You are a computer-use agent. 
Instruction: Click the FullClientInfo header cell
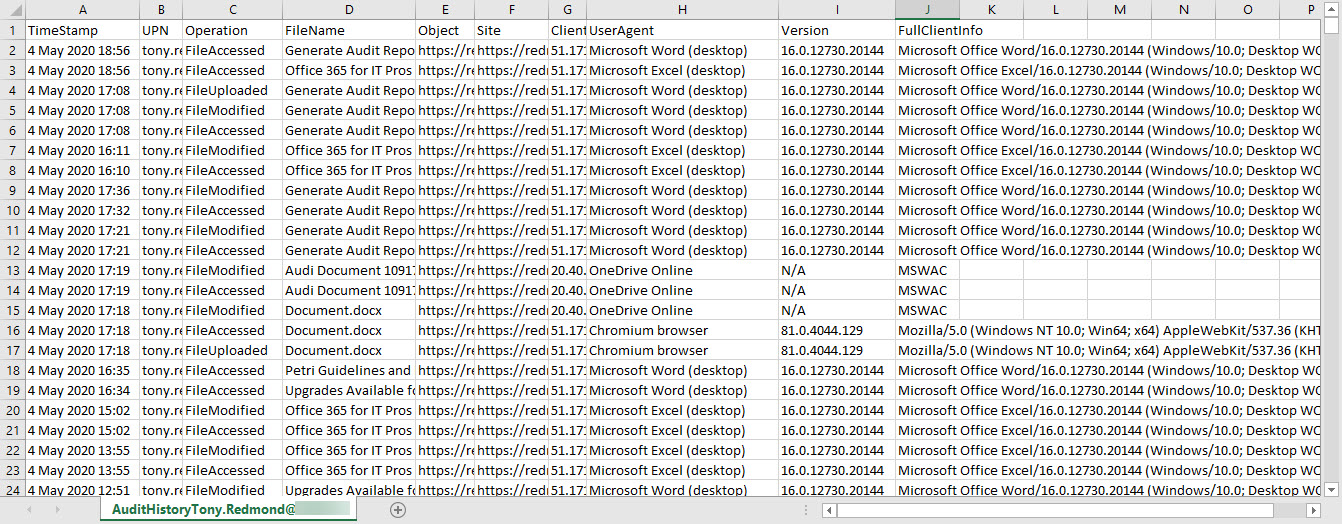point(927,30)
